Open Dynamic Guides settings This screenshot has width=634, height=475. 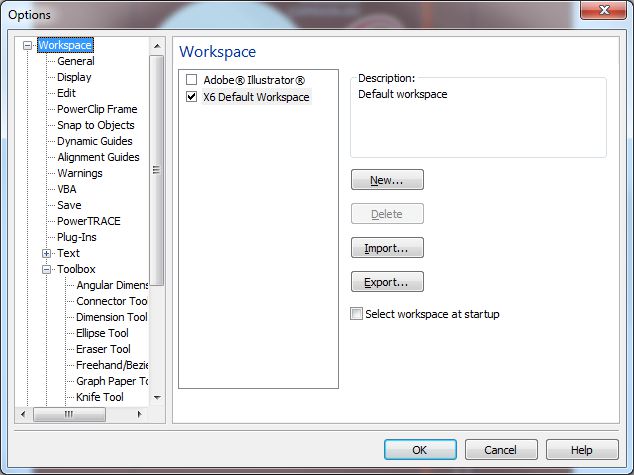pyautogui.click(x=95, y=141)
